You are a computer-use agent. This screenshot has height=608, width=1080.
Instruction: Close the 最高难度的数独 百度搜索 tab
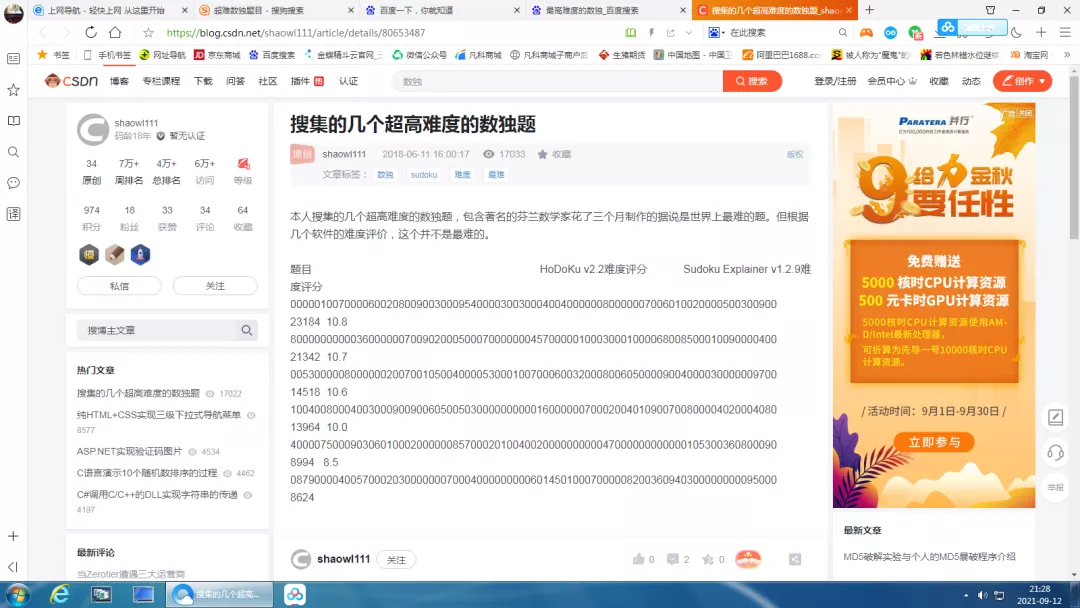click(x=683, y=10)
